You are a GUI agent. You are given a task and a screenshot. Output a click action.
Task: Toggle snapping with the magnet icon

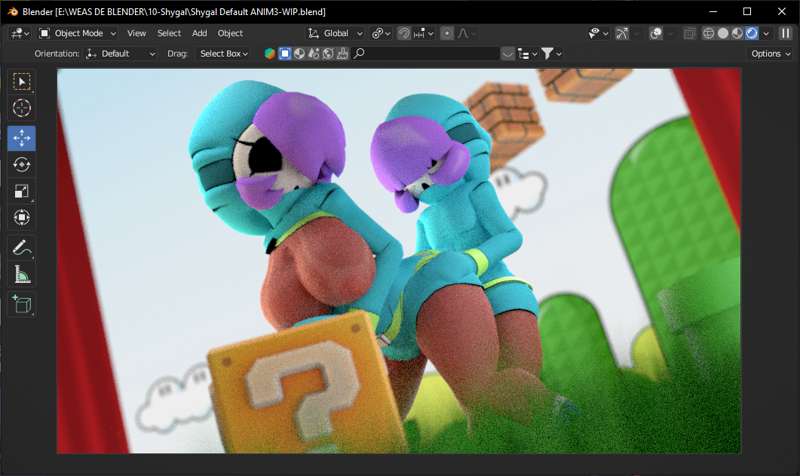coord(404,33)
